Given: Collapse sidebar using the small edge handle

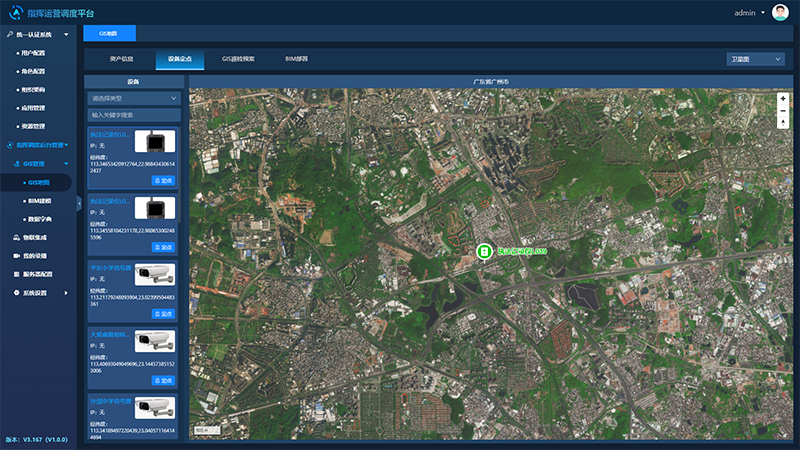Looking at the screenshot, I should [x=78, y=201].
